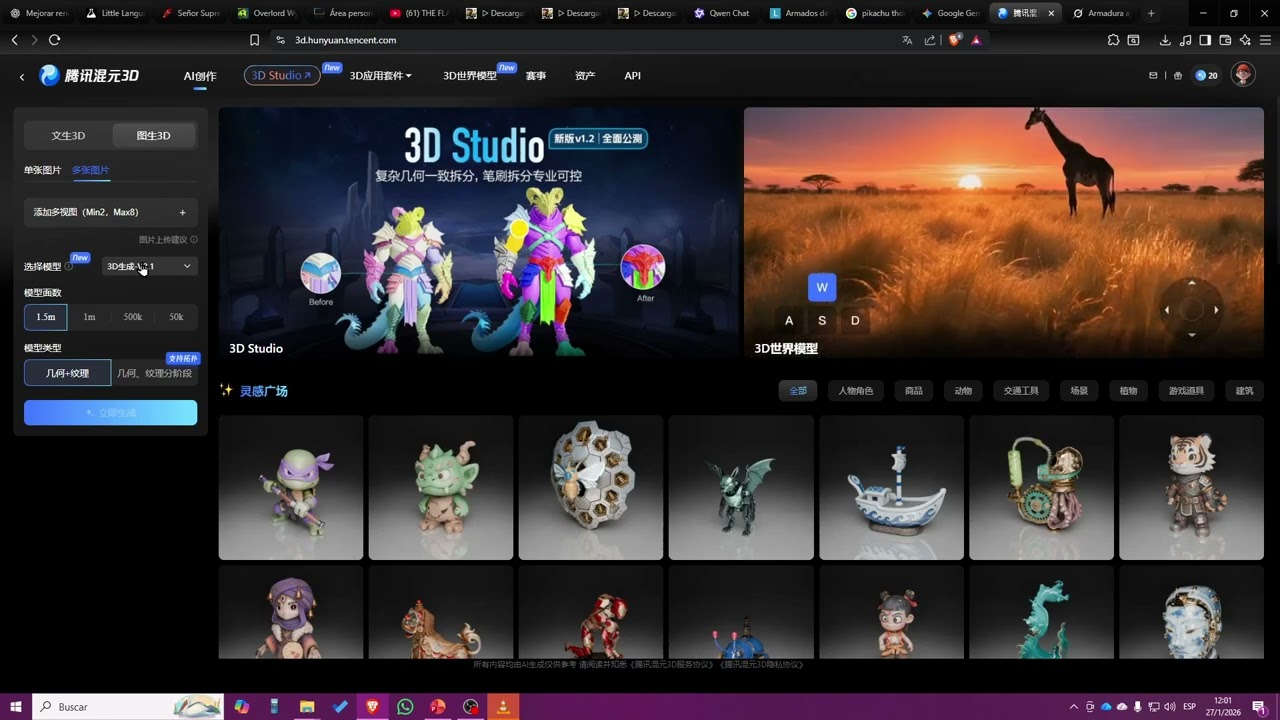Screen dimensions: 1280x720
Task: Select 几何、纹理分阶段 model type
Action: pos(154,373)
